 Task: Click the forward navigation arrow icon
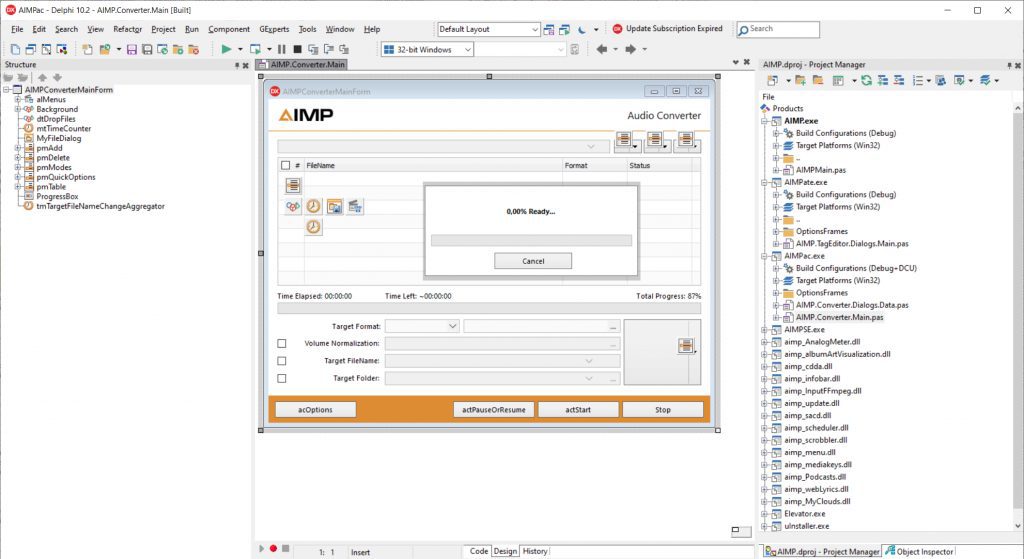pyautogui.click(x=630, y=49)
